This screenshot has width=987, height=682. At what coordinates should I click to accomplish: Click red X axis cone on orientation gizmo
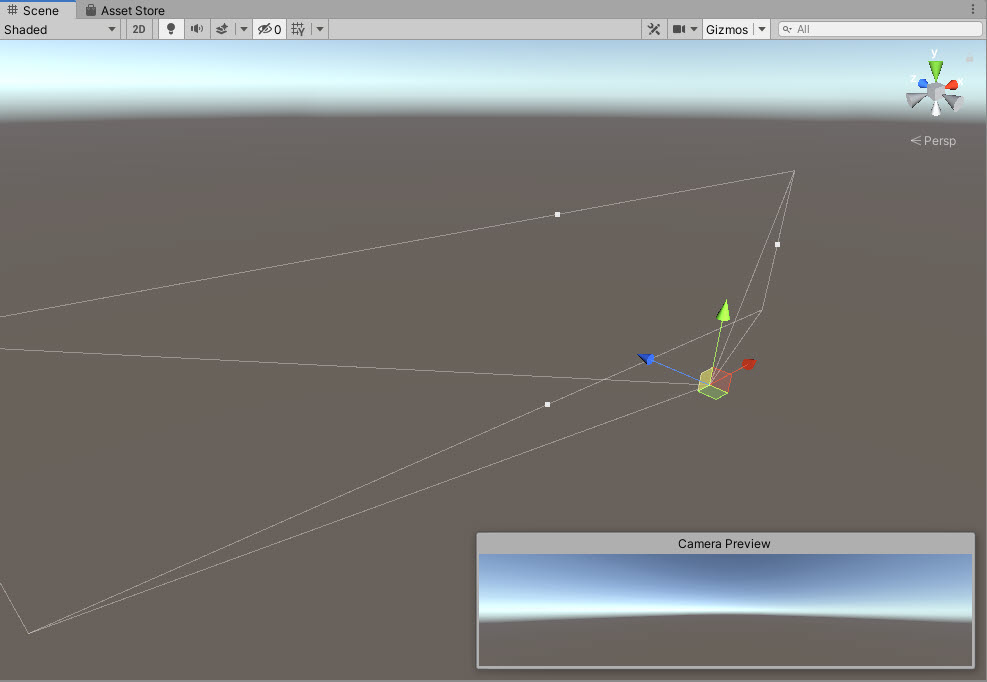[951, 84]
